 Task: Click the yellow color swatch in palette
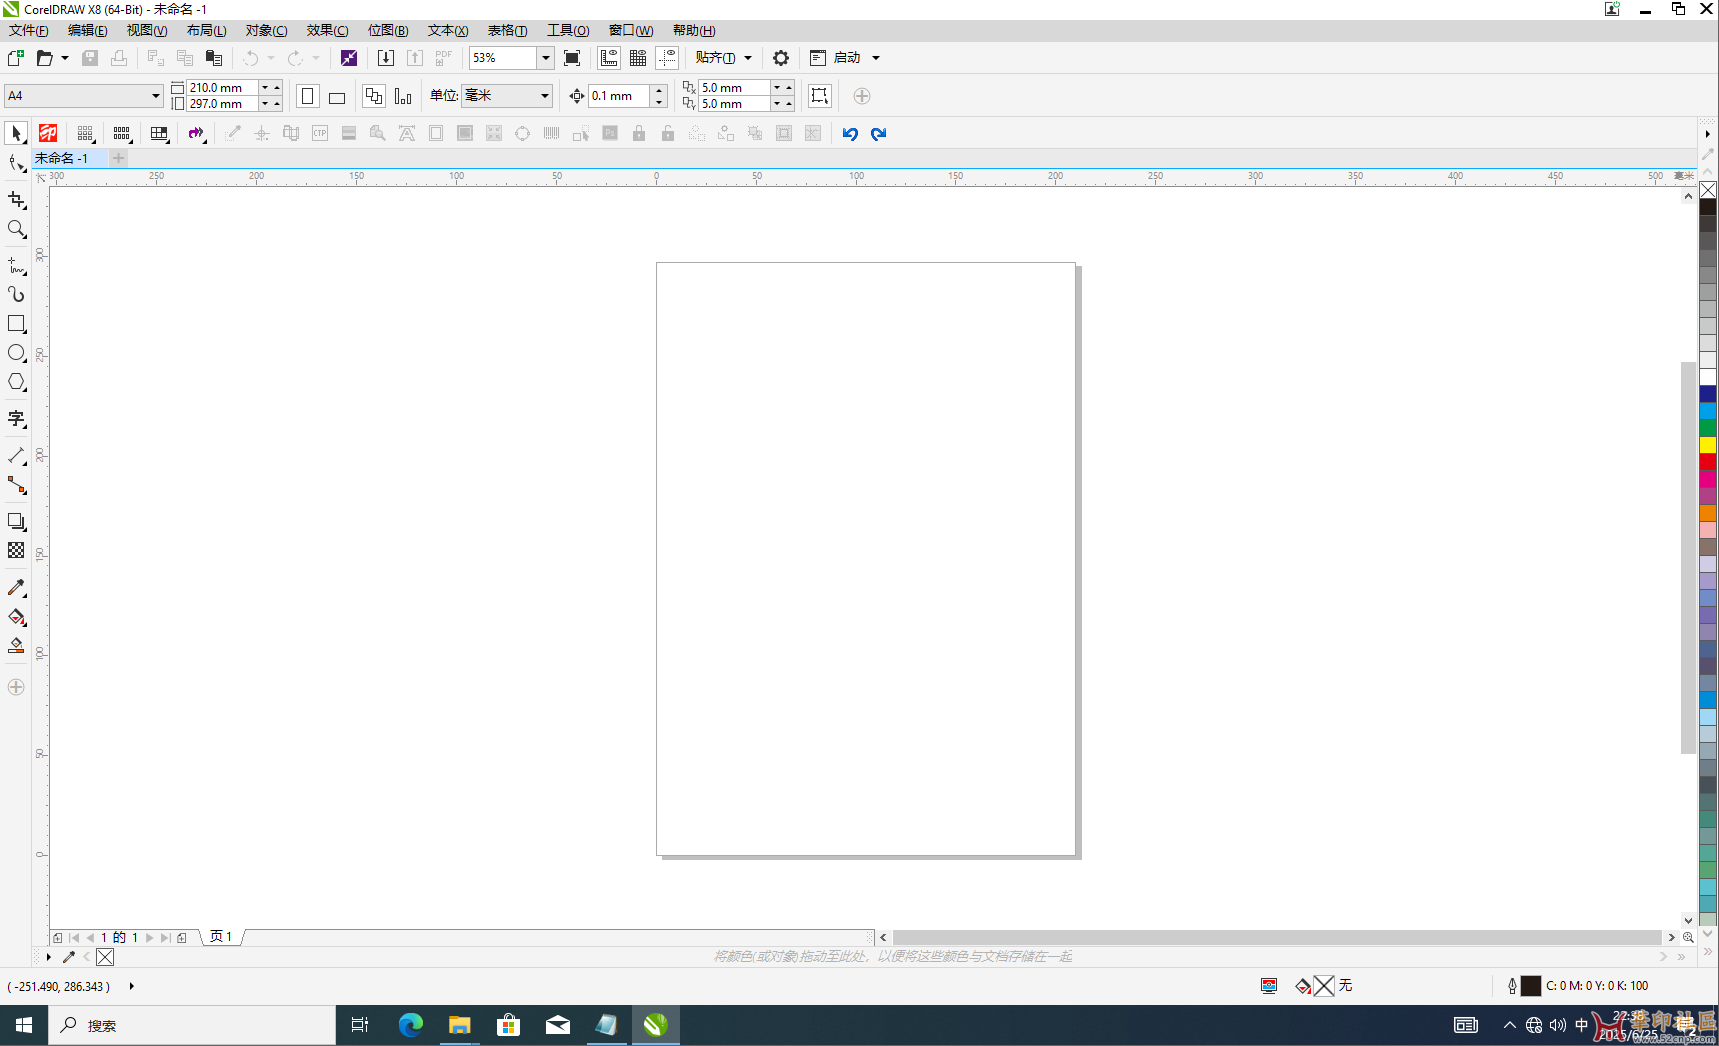pyautogui.click(x=1708, y=445)
